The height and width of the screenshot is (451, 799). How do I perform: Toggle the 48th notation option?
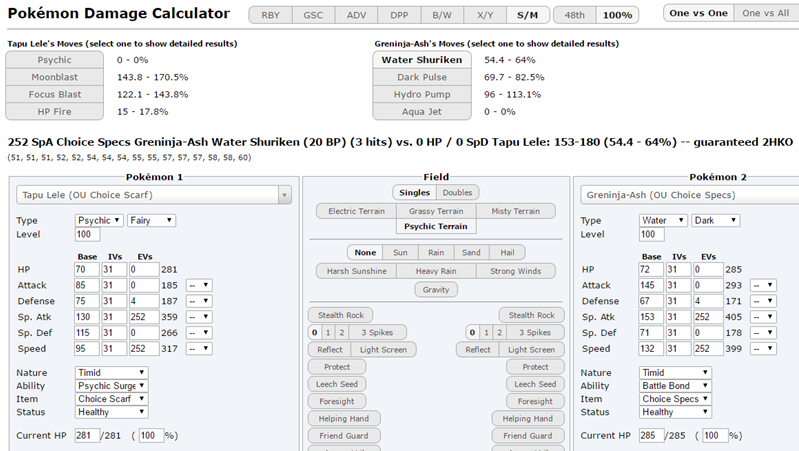[575, 15]
